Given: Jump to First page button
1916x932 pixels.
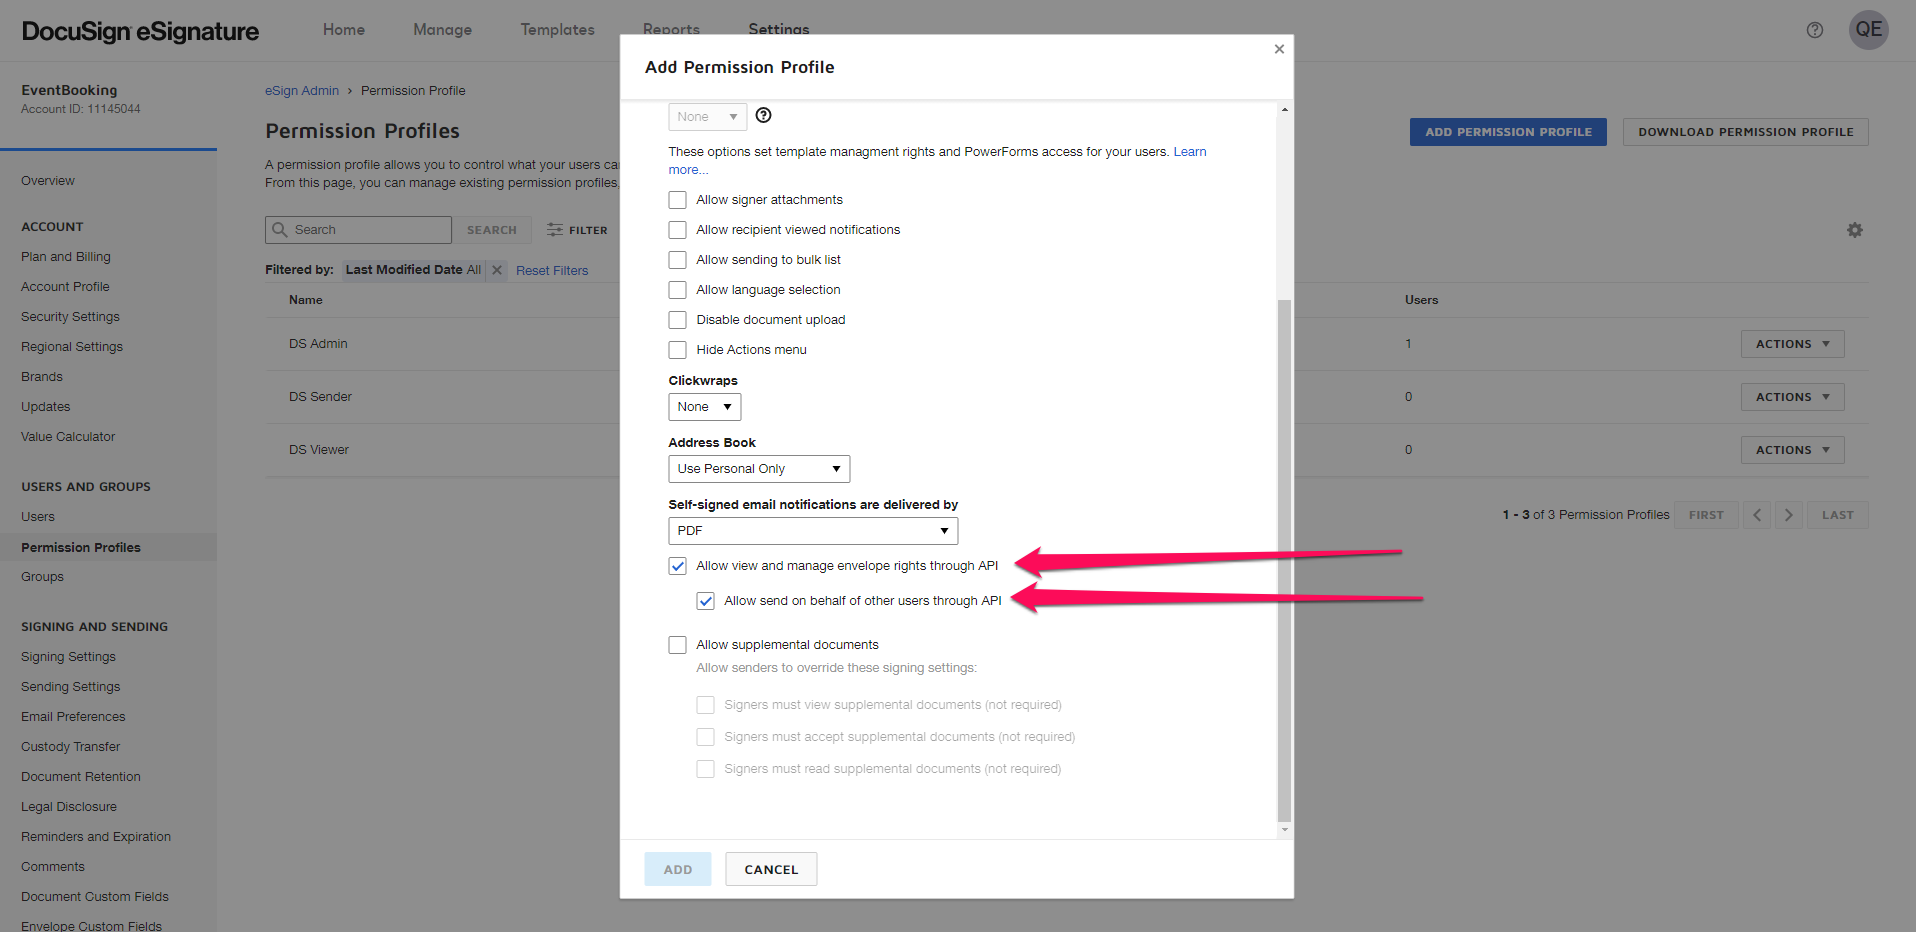Looking at the screenshot, I should 1706,515.
